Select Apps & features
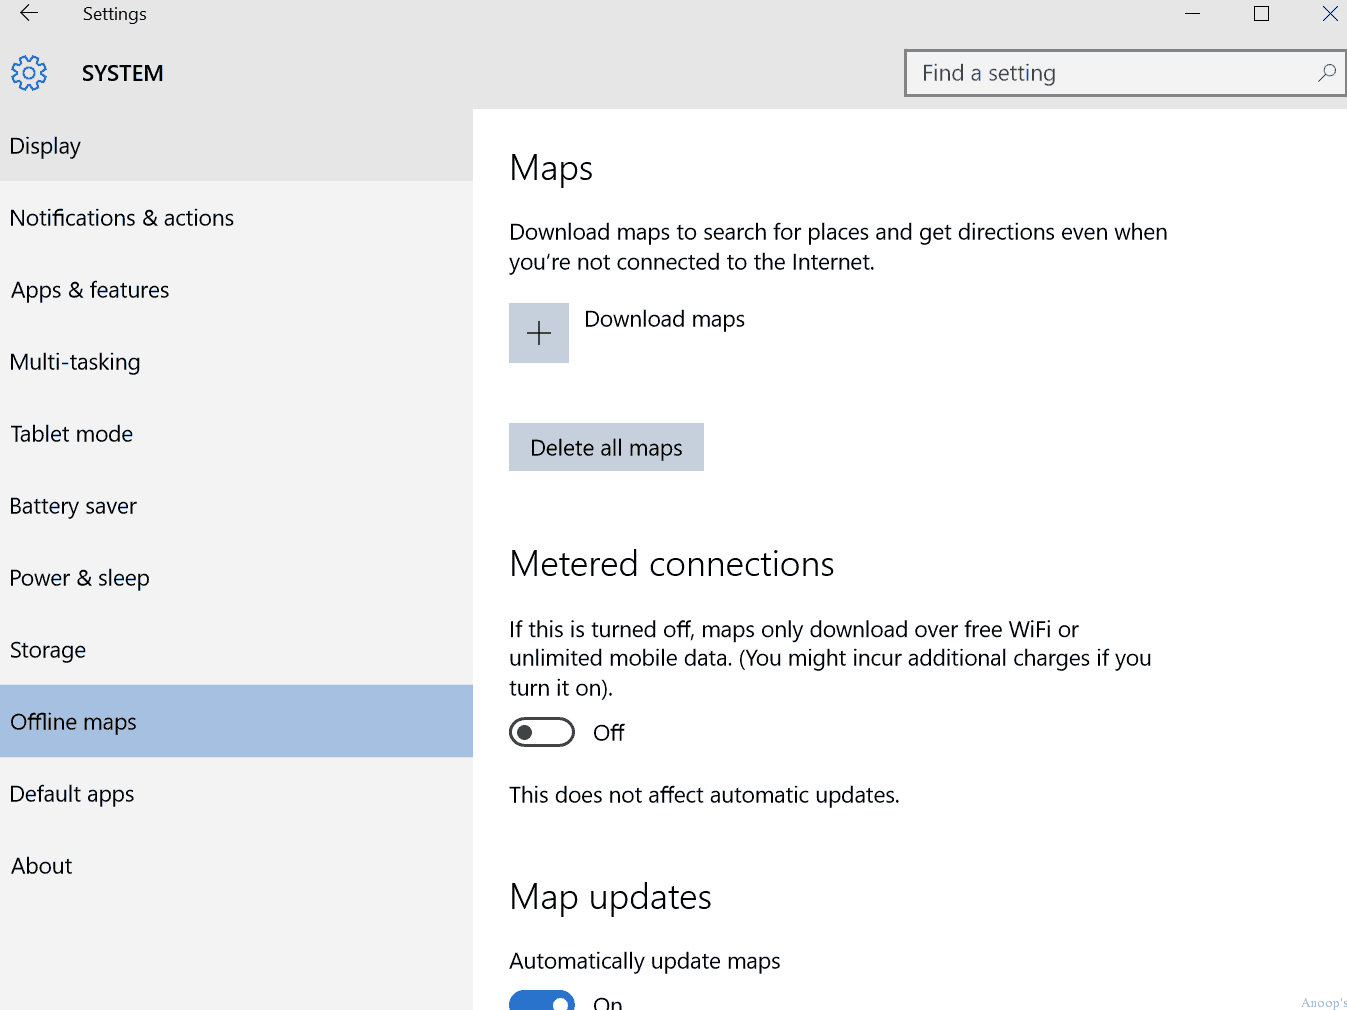 (x=236, y=290)
